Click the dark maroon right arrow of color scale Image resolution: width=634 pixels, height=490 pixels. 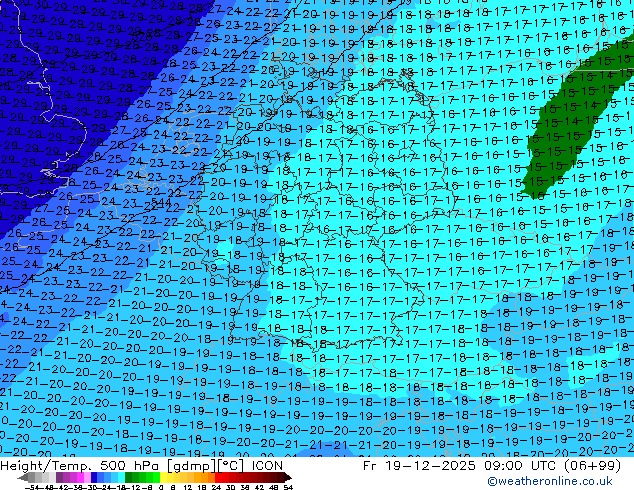click(287, 478)
